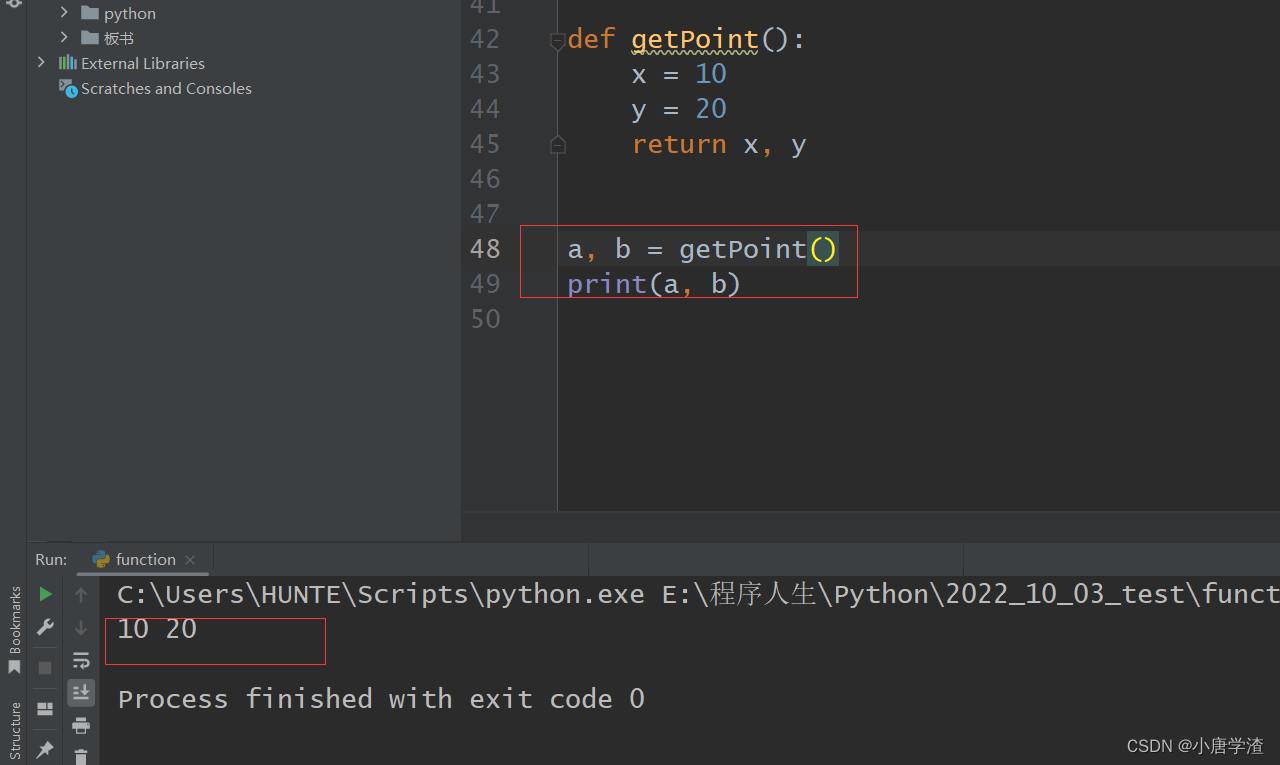Toggle scroll to end of console
Image resolution: width=1280 pixels, height=765 pixels.
pyautogui.click(x=81, y=692)
